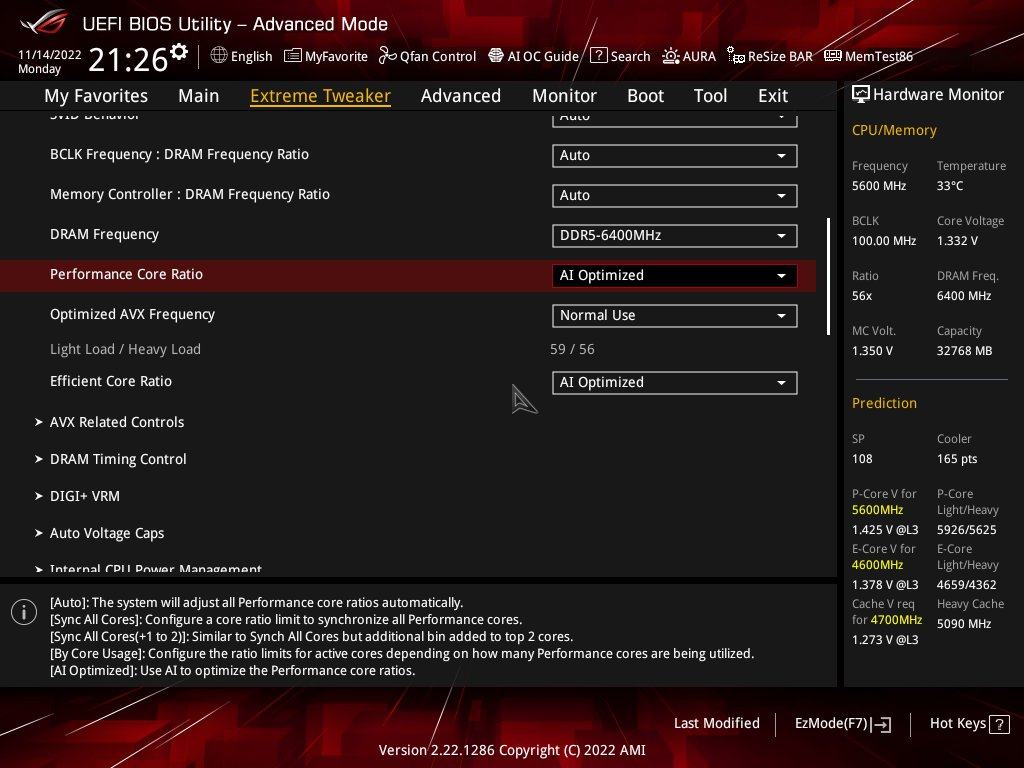Image resolution: width=1024 pixels, height=768 pixels.
Task: Click the date 11/14/2022 Monday
Action: tap(50, 61)
